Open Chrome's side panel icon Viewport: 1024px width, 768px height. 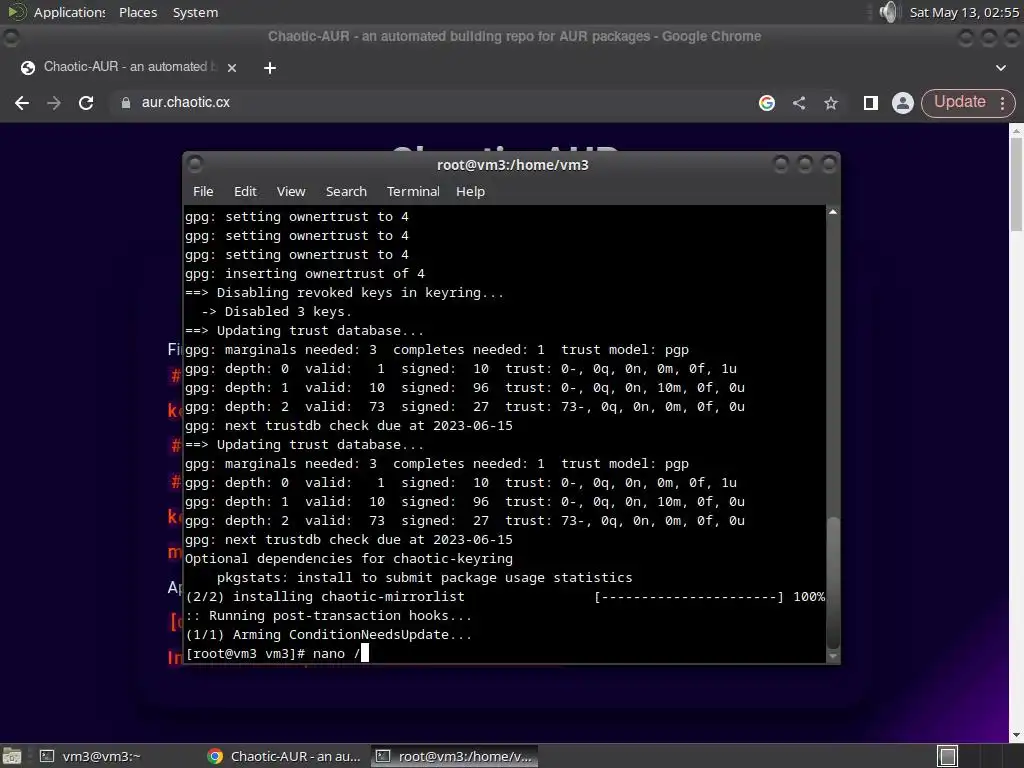pyautogui.click(x=870, y=103)
